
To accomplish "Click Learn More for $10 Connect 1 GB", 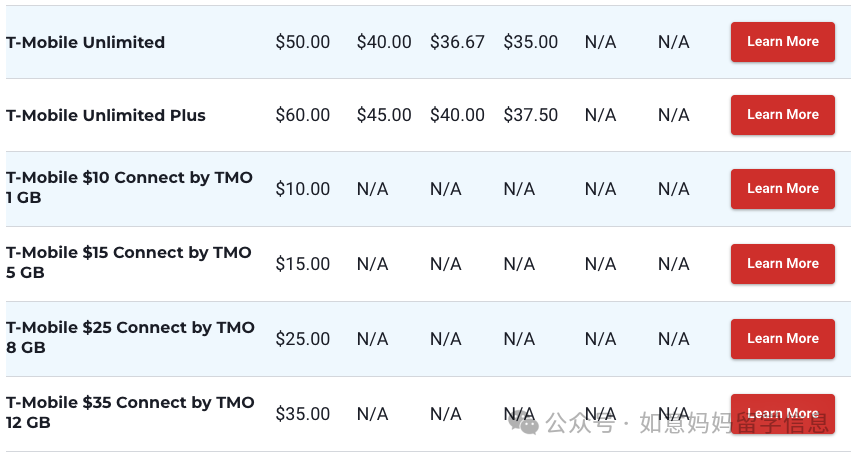I will [x=783, y=189].
